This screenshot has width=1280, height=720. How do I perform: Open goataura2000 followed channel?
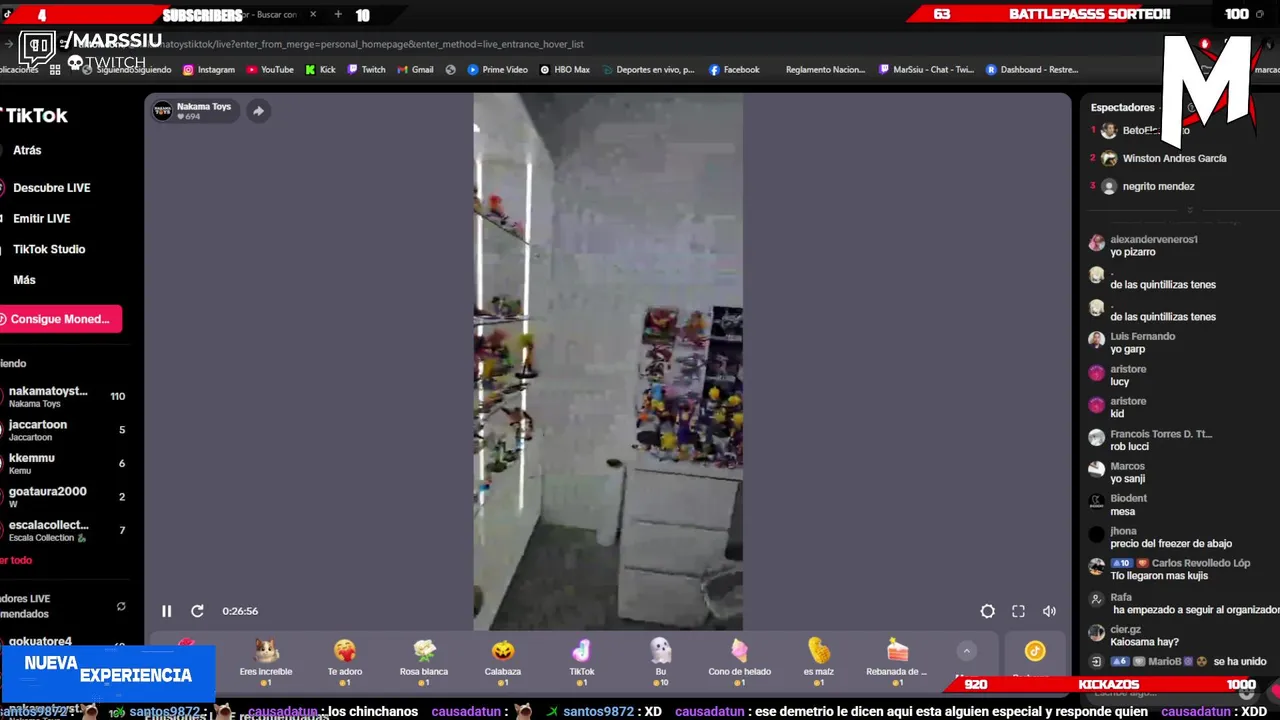click(x=64, y=497)
